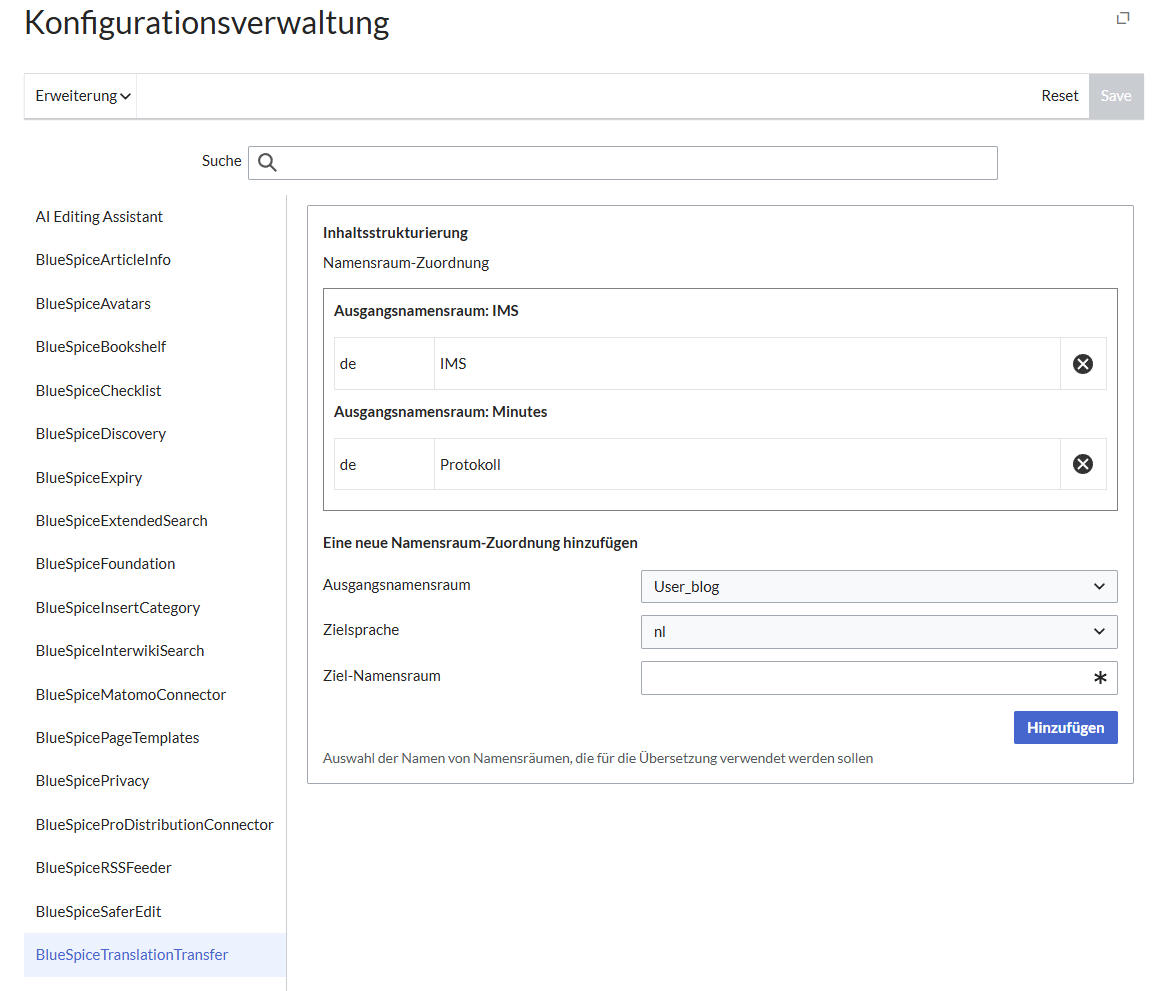Click the Save button

click(1115, 96)
